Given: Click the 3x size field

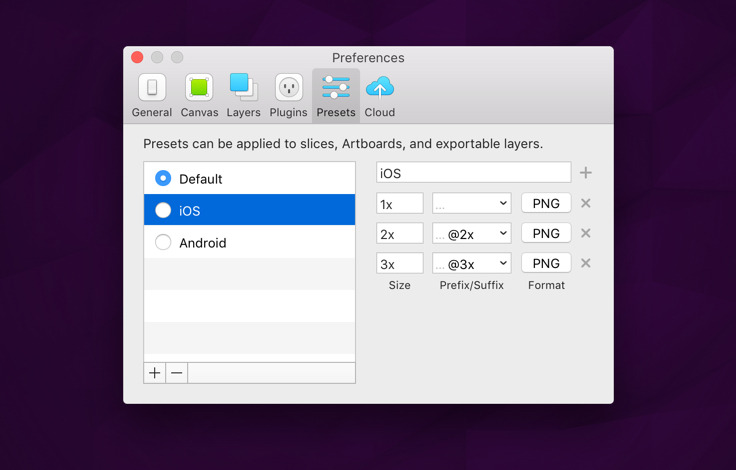Looking at the screenshot, I should pos(399,263).
